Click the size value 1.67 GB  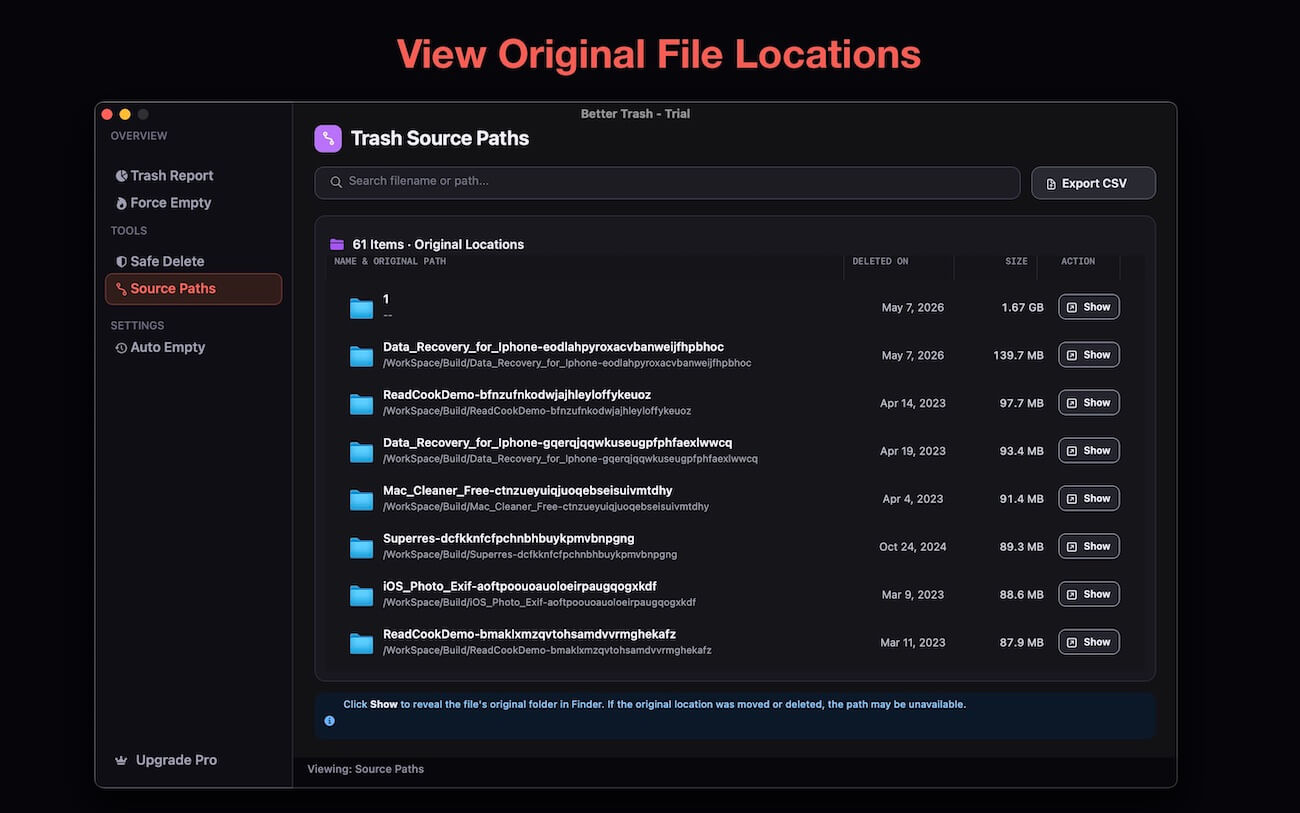click(1022, 308)
